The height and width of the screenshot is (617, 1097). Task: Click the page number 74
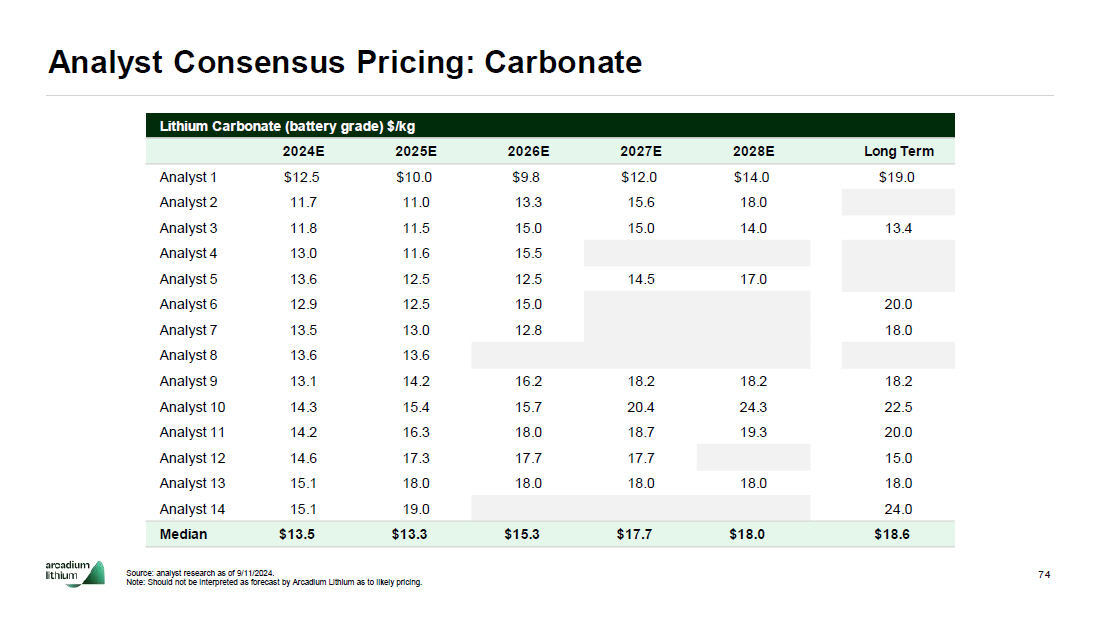pos(1044,575)
